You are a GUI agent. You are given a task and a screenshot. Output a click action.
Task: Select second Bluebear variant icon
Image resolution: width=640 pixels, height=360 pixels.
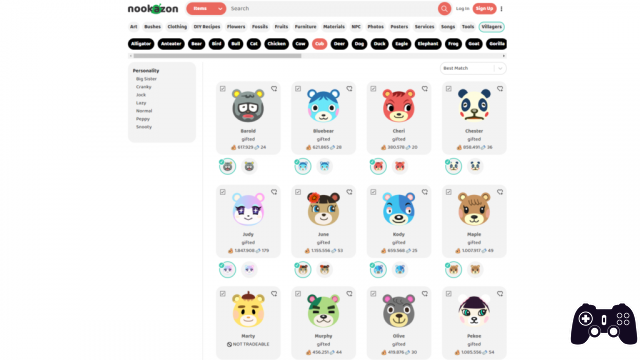324,166
